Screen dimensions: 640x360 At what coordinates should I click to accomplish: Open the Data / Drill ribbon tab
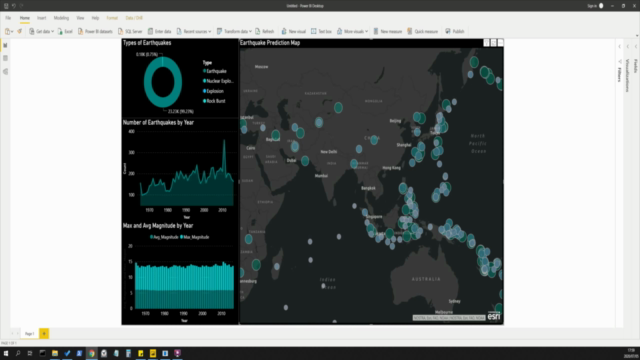tap(134, 18)
